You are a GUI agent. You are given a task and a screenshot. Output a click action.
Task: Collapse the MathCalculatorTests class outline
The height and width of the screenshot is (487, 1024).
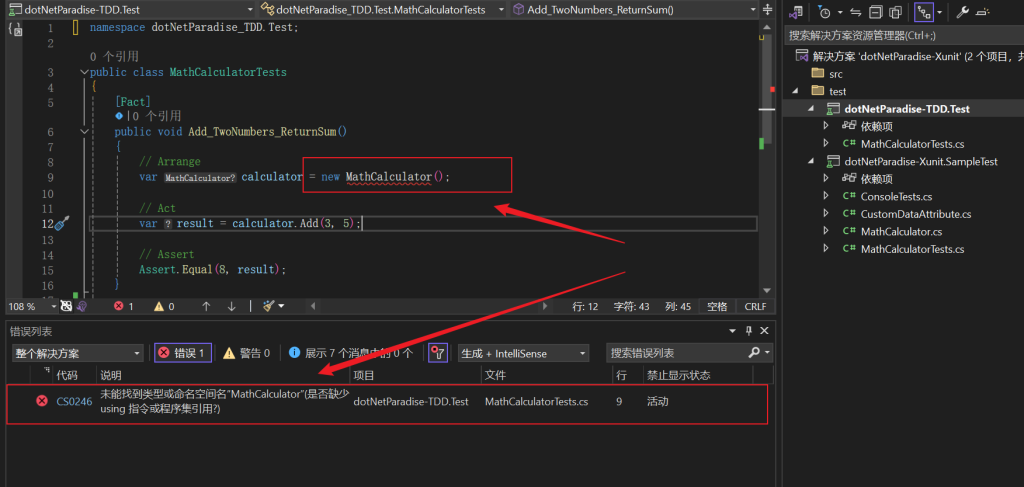[84, 72]
